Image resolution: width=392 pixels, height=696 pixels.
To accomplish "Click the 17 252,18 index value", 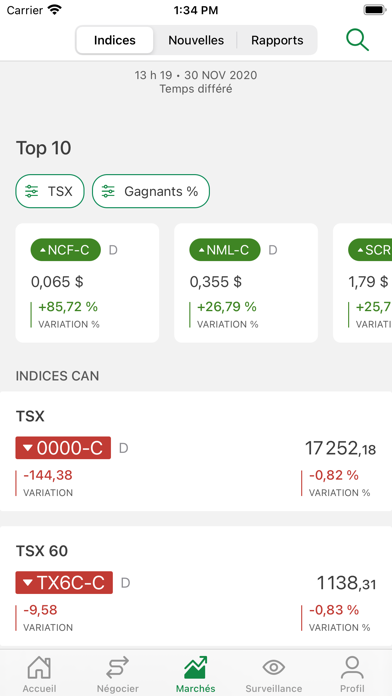I will pyautogui.click(x=341, y=448).
